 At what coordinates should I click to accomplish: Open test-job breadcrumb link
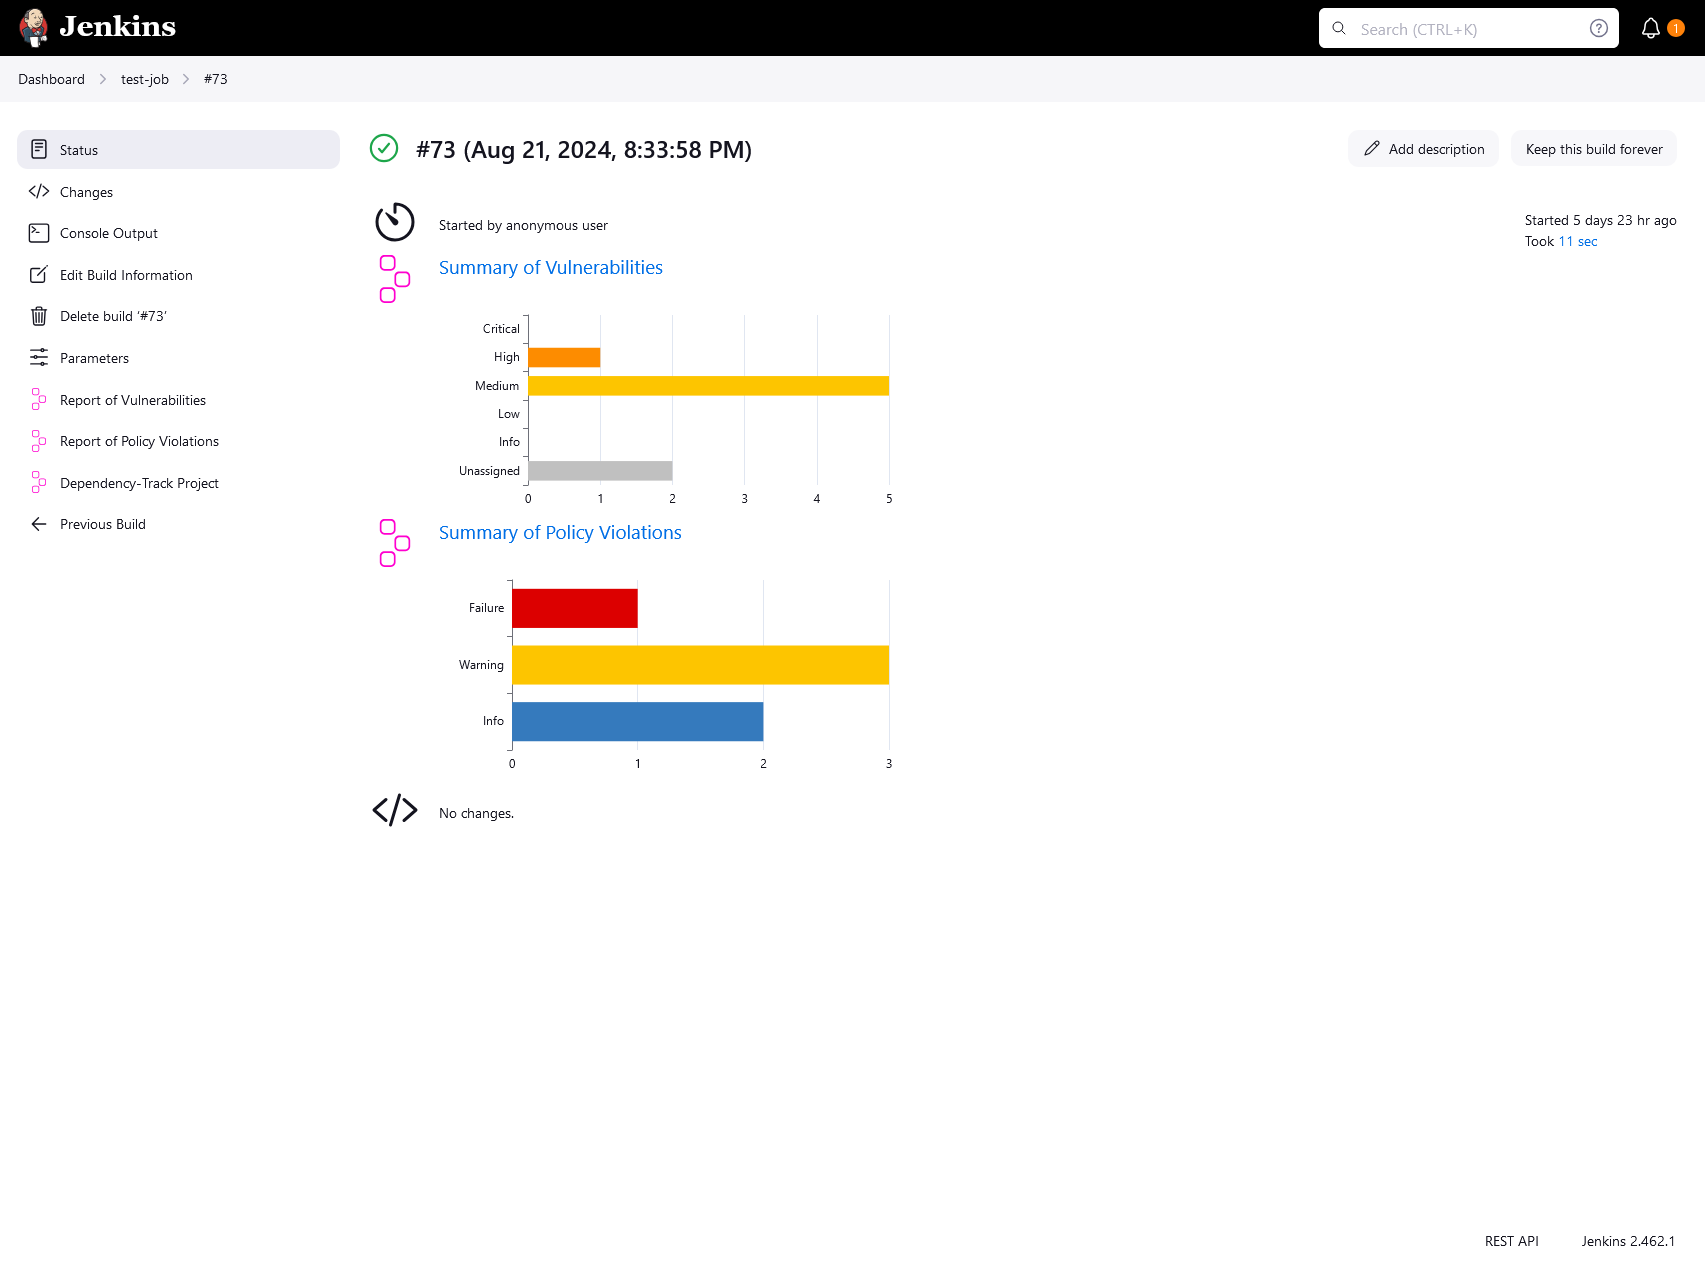point(145,79)
